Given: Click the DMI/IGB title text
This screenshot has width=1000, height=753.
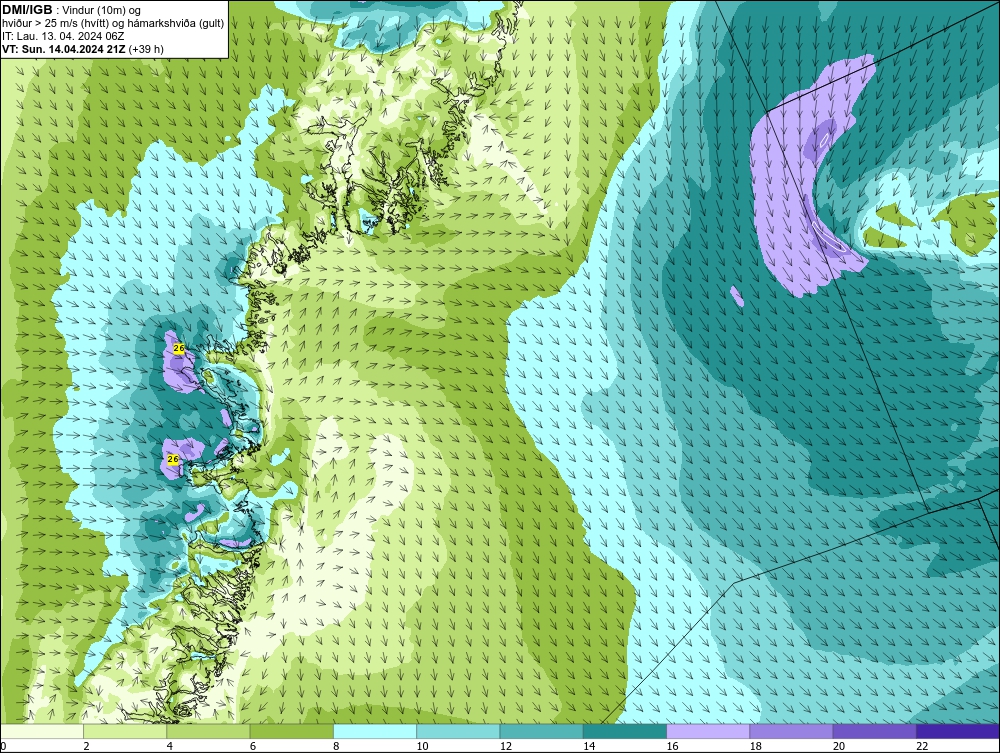Looking at the screenshot, I should pos(27,10).
